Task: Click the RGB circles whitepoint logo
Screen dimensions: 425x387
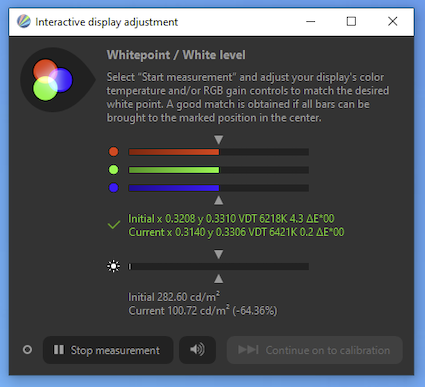Action: (x=53, y=80)
